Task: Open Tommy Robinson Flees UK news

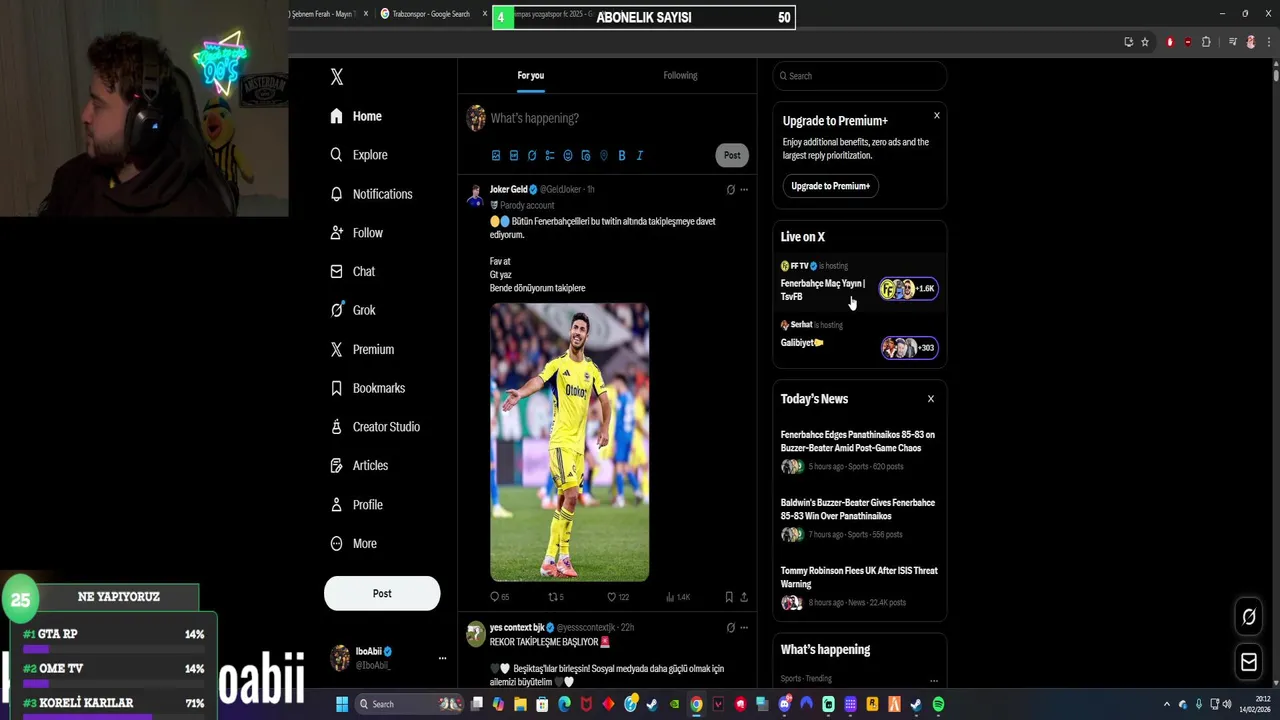Action: tap(859, 587)
